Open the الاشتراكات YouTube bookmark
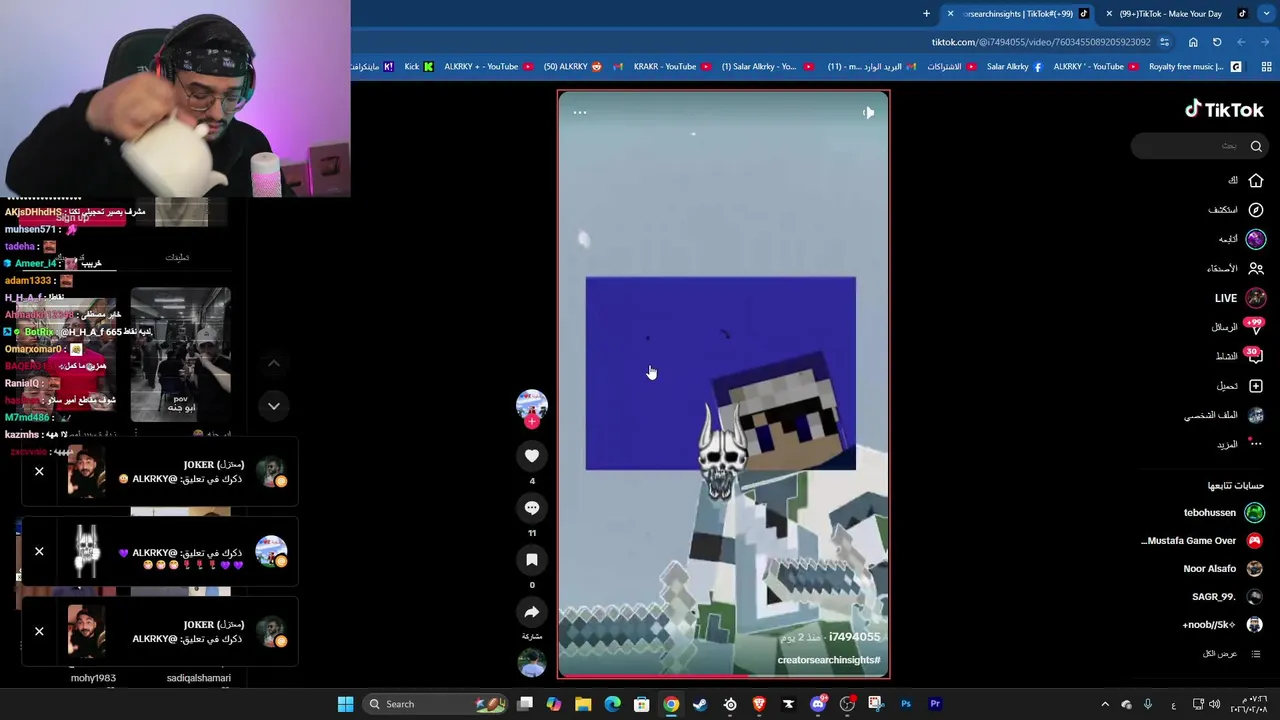Screen dimensions: 1280x720 [950, 67]
